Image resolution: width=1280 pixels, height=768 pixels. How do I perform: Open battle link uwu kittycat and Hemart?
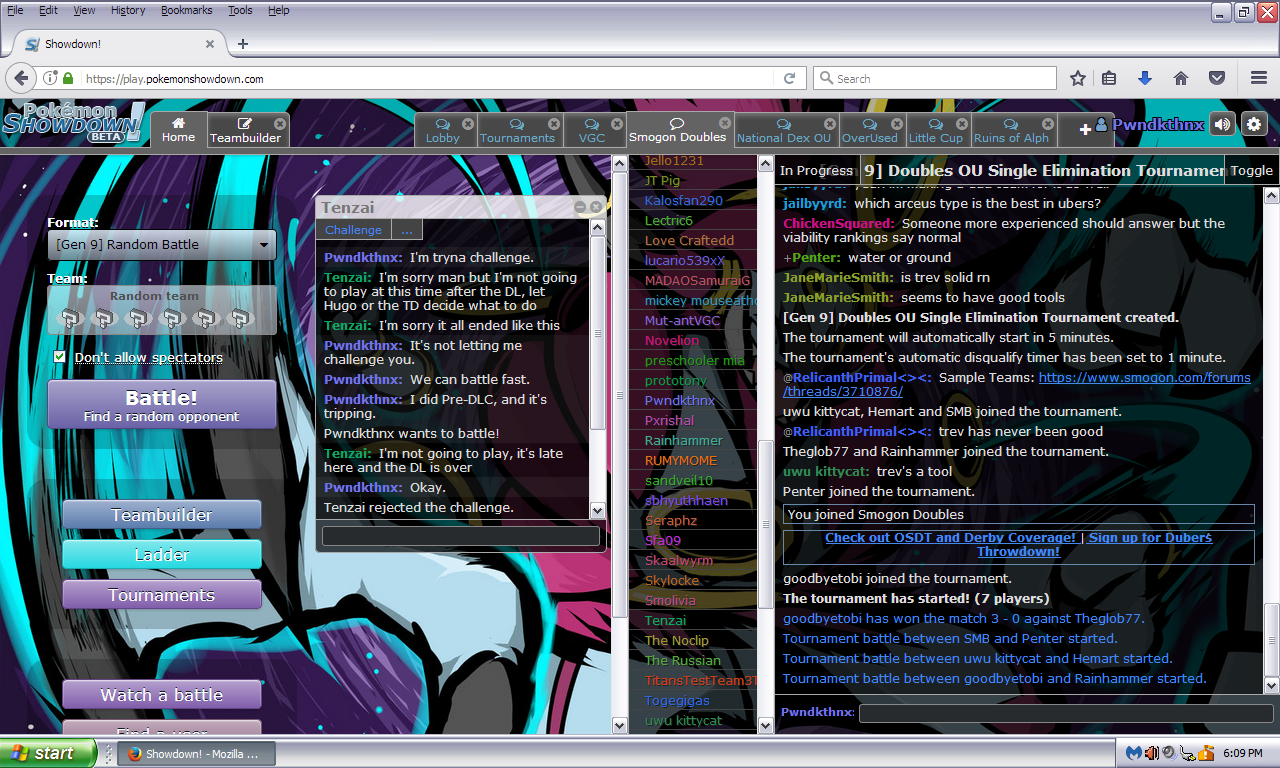pos(978,658)
